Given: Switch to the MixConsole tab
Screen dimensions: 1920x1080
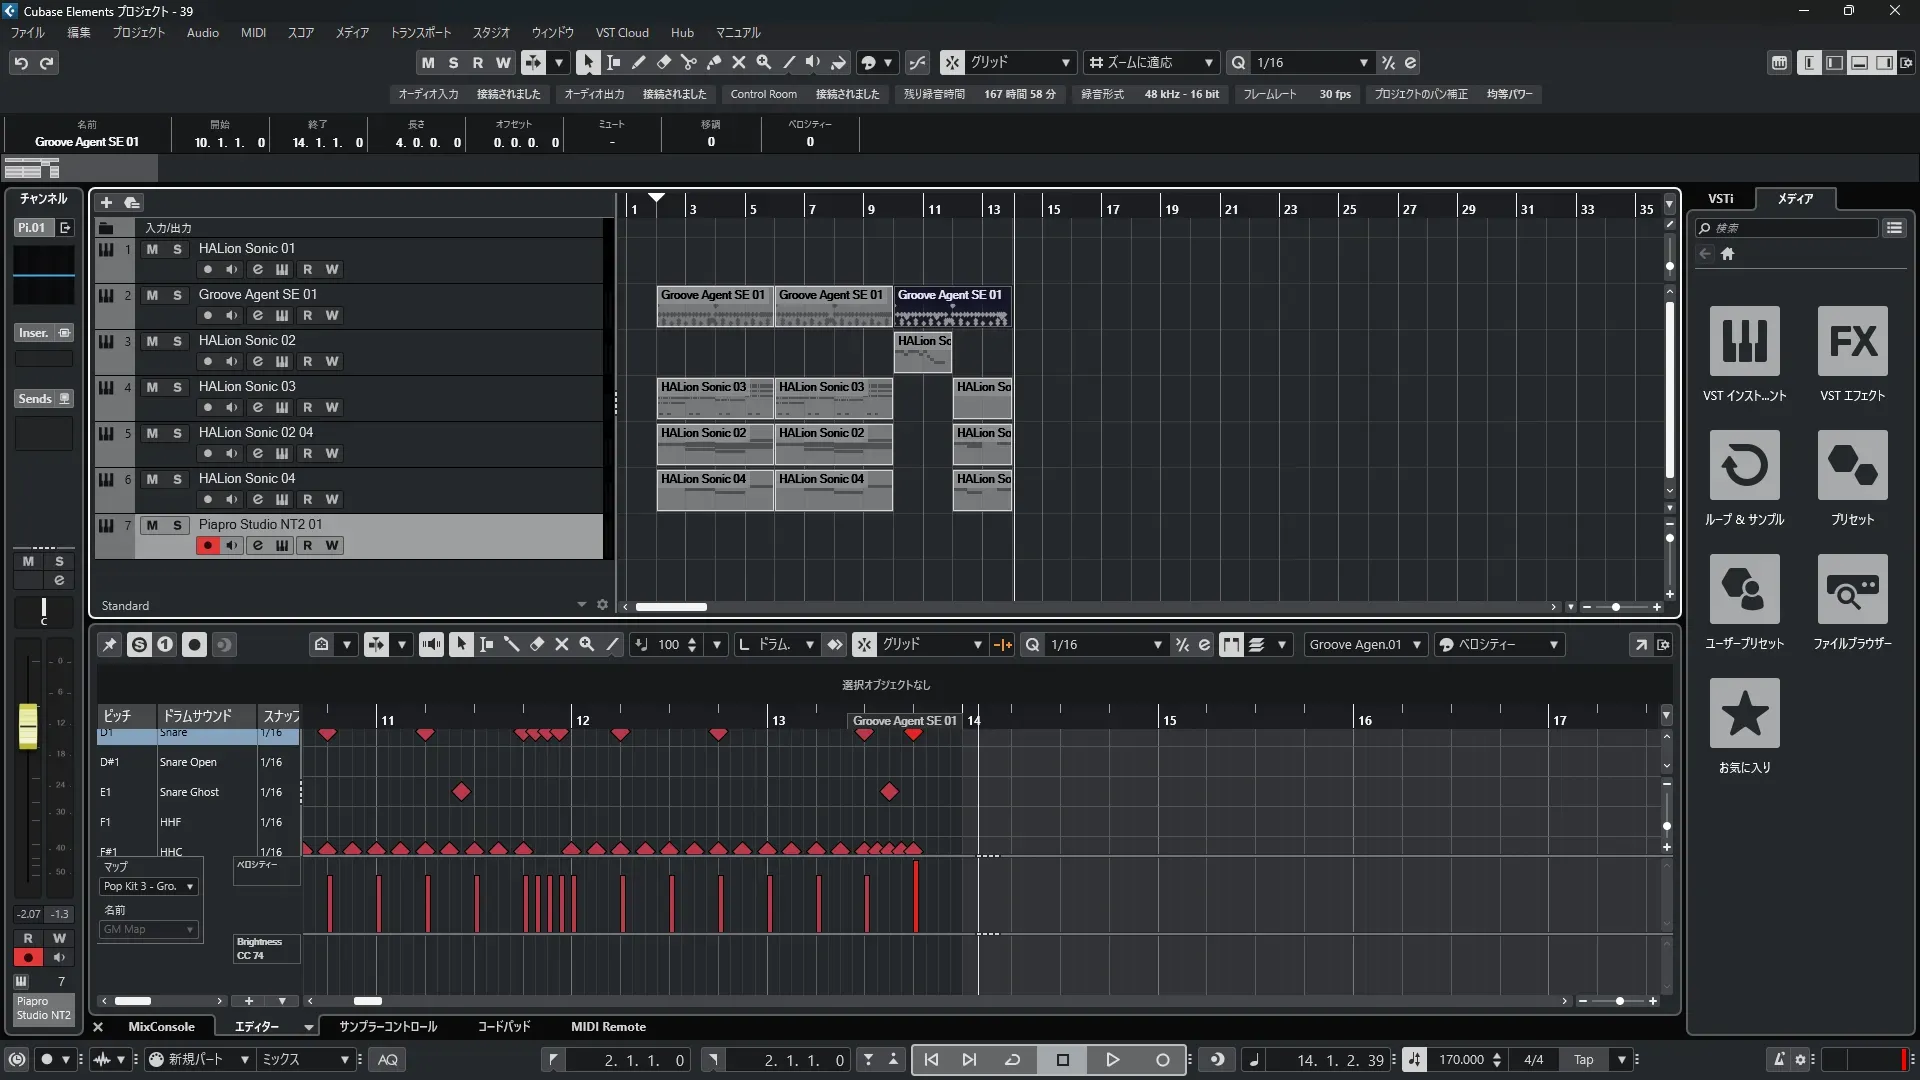Looking at the screenshot, I should (x=161, y=1027).
